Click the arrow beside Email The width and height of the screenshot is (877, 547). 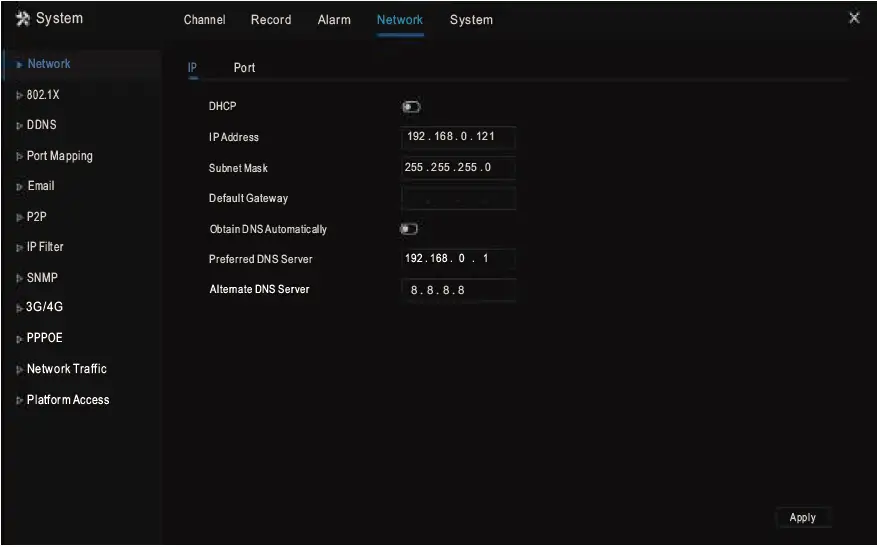(20, 187)
